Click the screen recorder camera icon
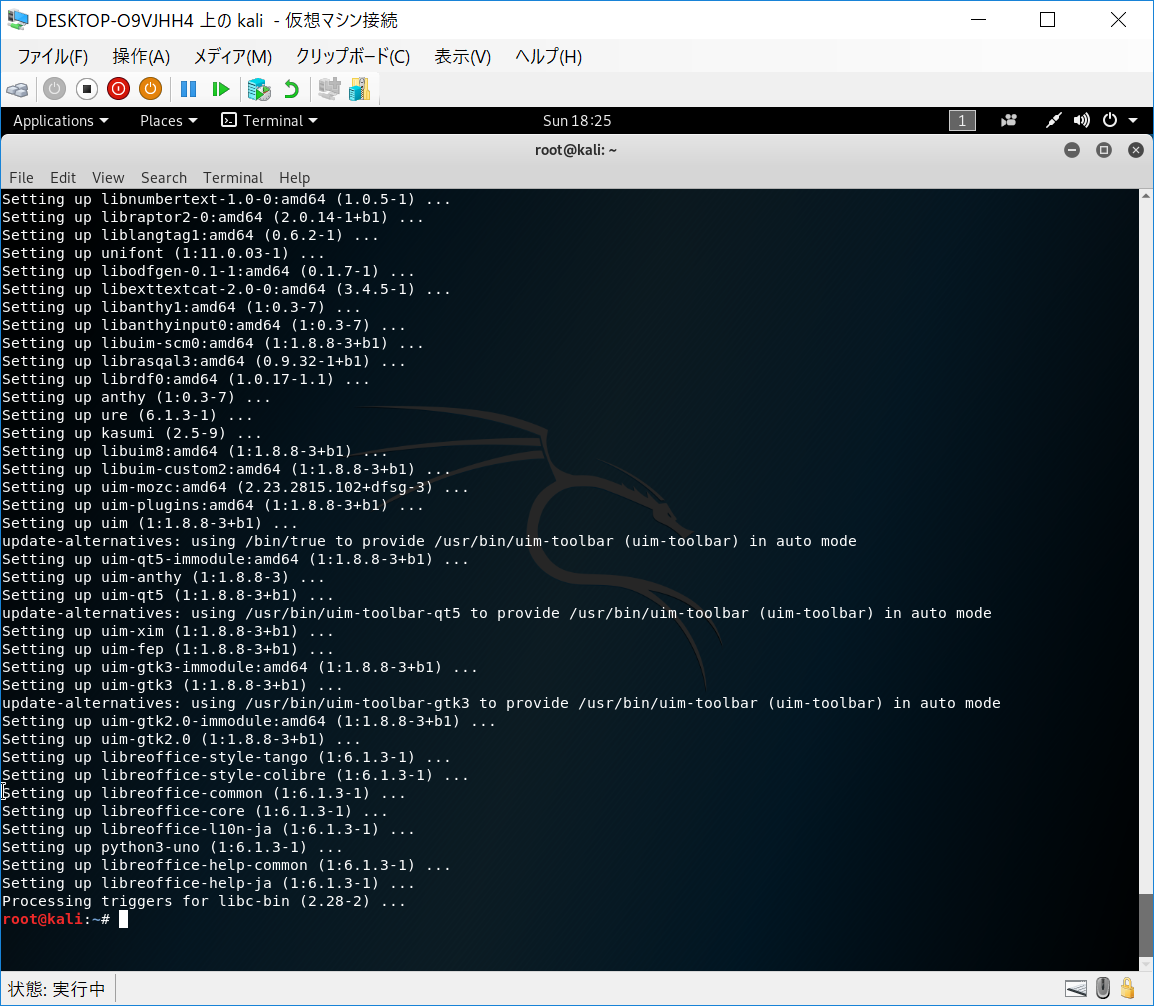The height and width of the screenshot is (1006, 1154). click(1009, 121)
